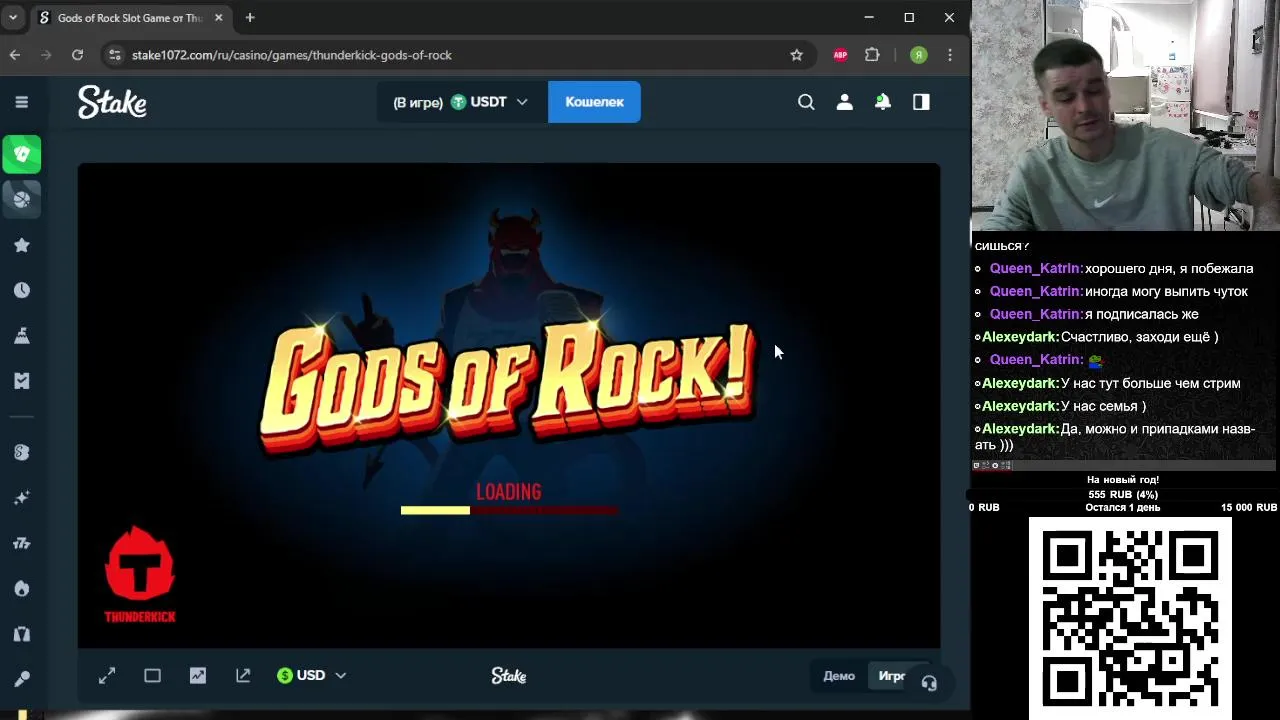
Task: Open notifications bell icon
Action: tap(883, 102)
